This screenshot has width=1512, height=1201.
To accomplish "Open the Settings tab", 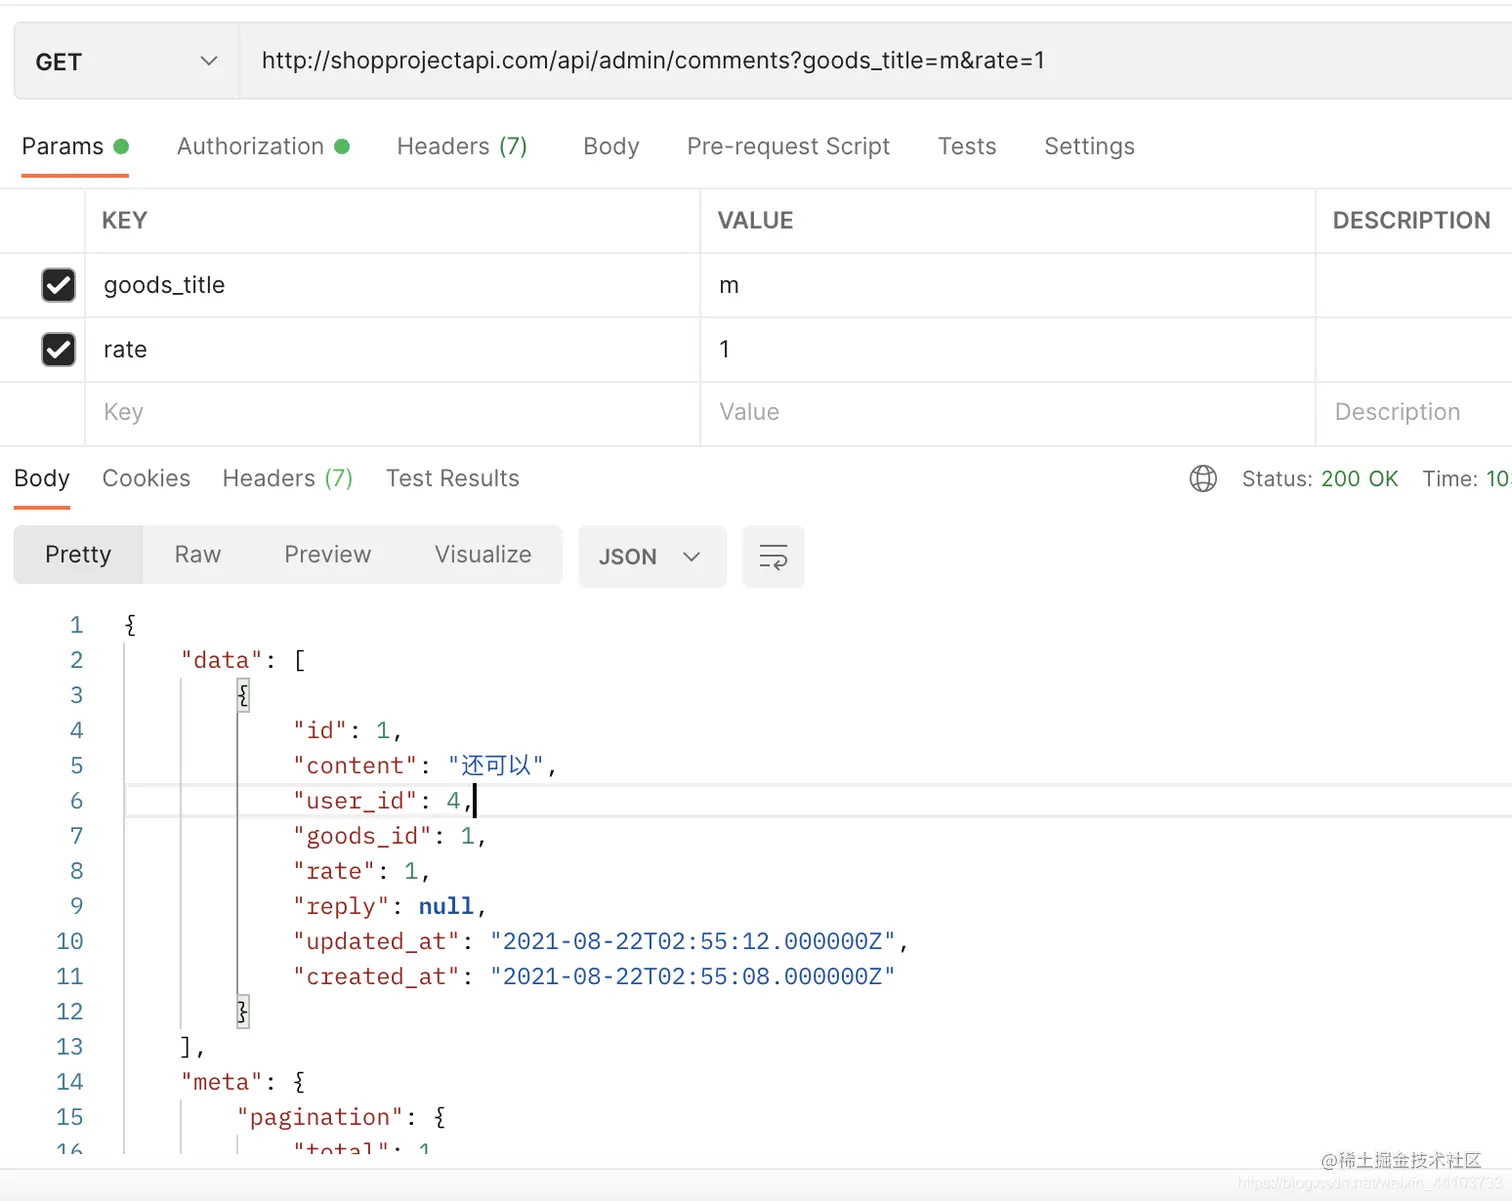I will (x=1089, y=146).
